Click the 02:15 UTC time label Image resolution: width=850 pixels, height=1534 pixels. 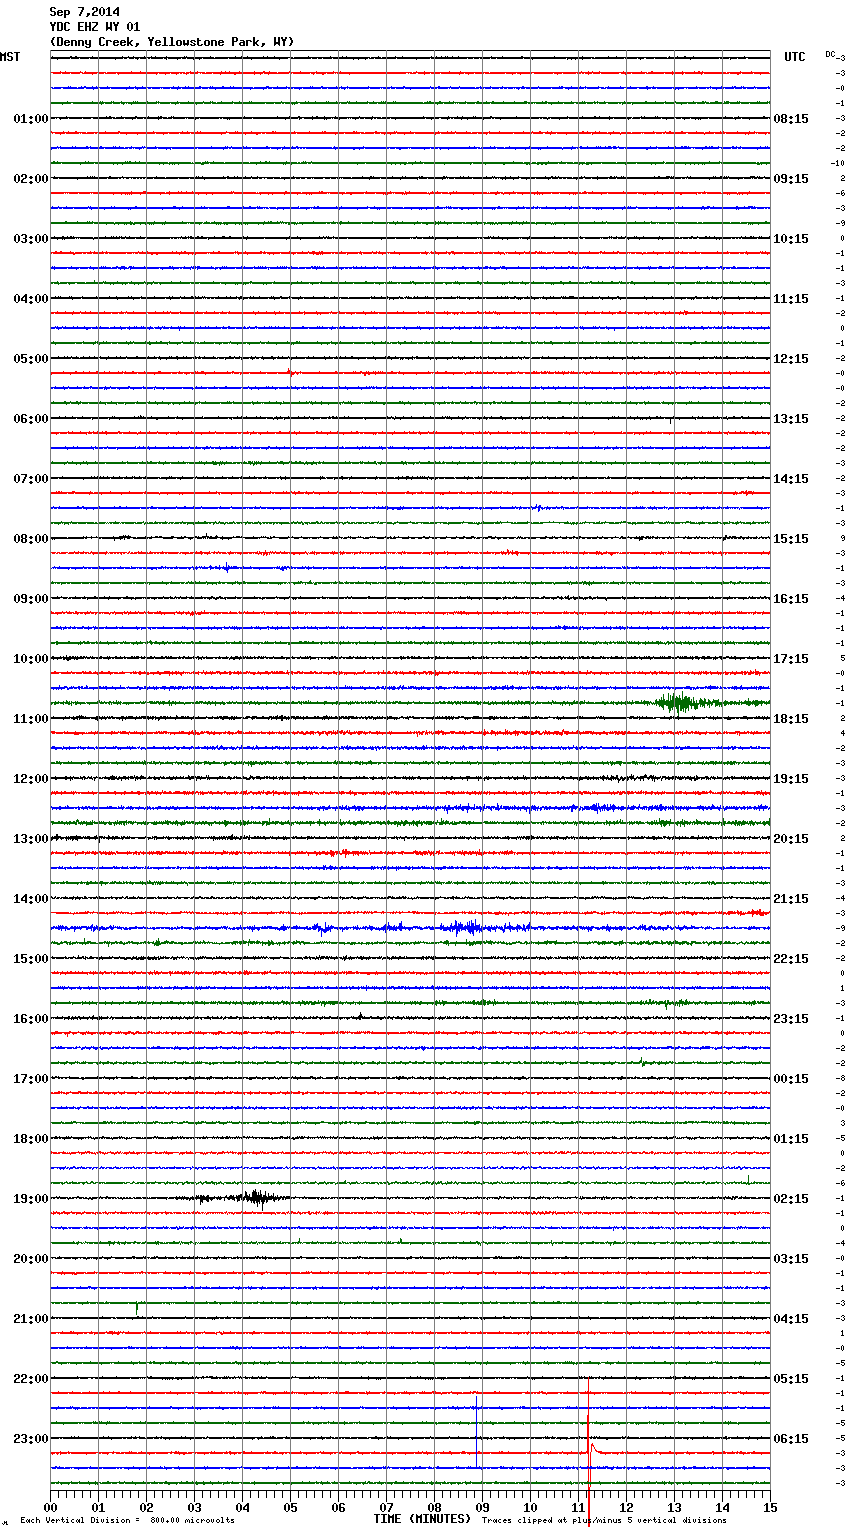pyautogui.click(x=791, y=1199)
